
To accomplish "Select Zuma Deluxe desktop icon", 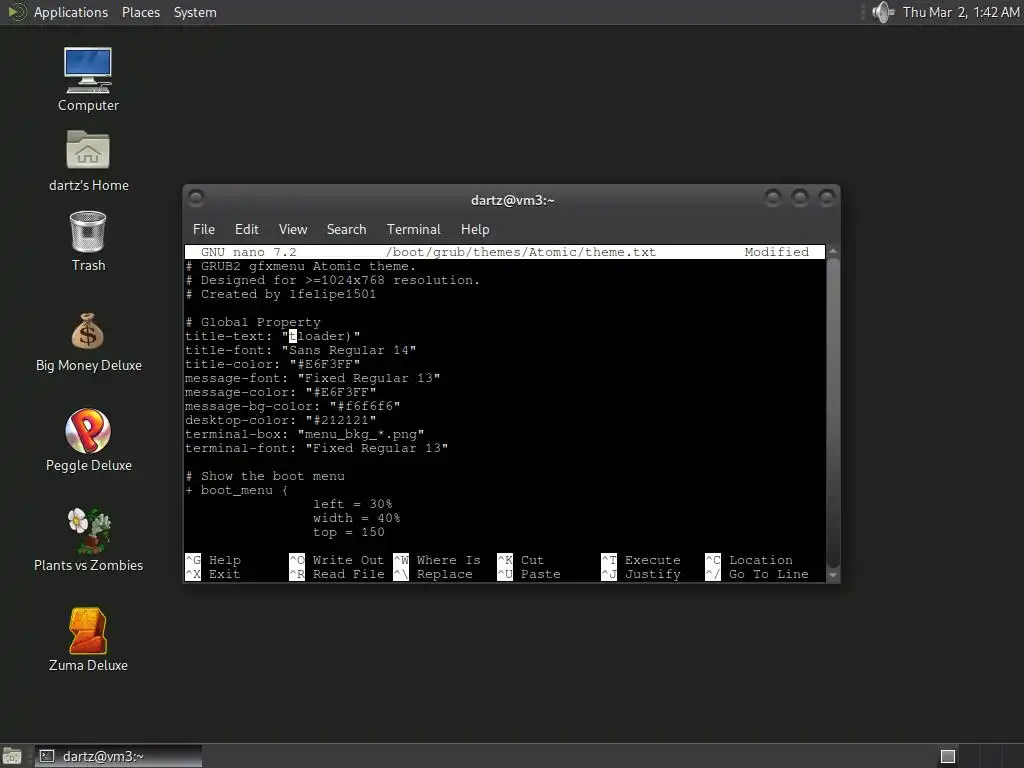I will click(x=88, y=641).
